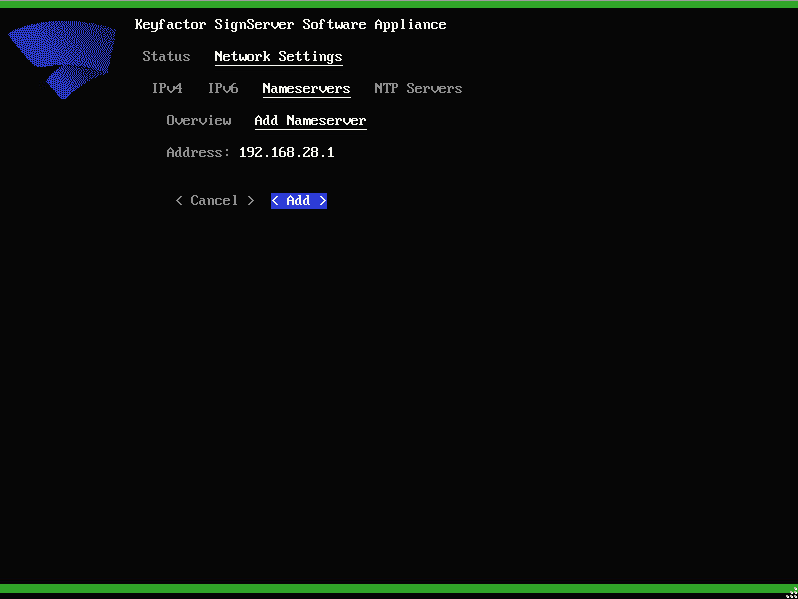Select the Add Nameserver sub-tab

(x=310, y=121)
